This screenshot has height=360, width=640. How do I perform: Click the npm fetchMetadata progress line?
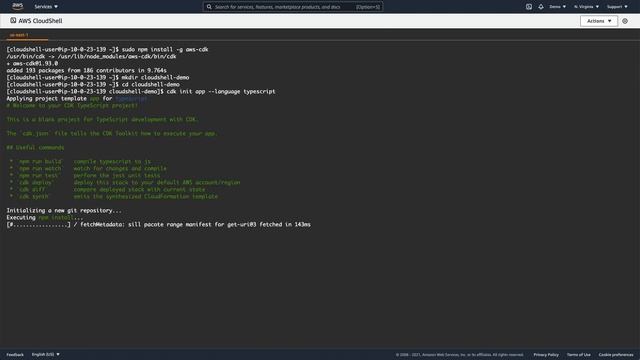[158, 224]
